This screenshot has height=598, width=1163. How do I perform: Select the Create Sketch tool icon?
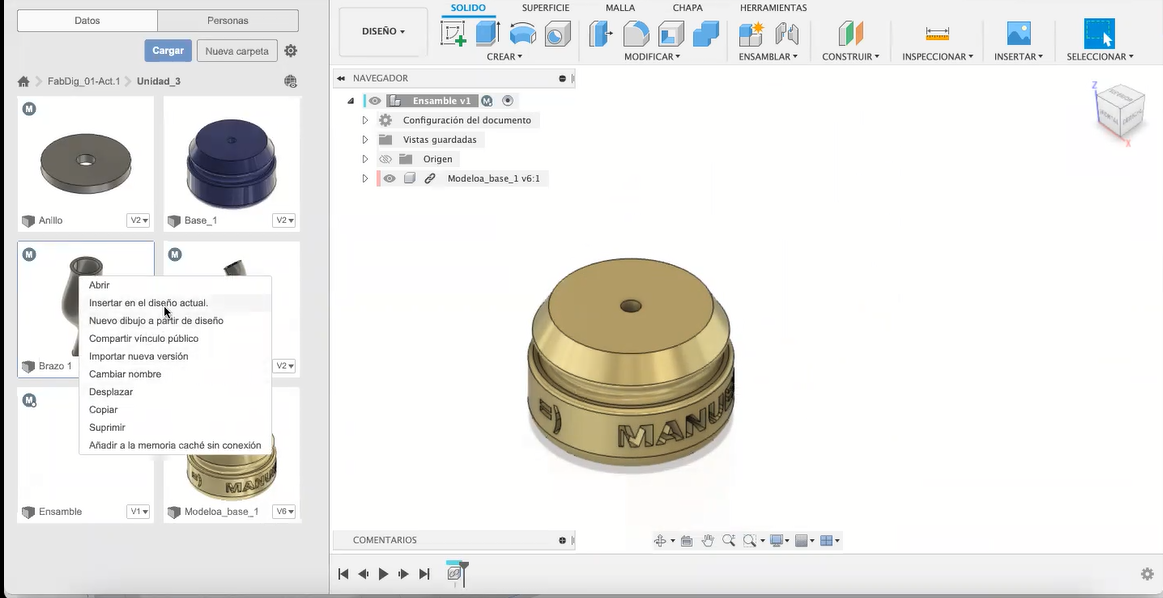click(x=452, y=34)
